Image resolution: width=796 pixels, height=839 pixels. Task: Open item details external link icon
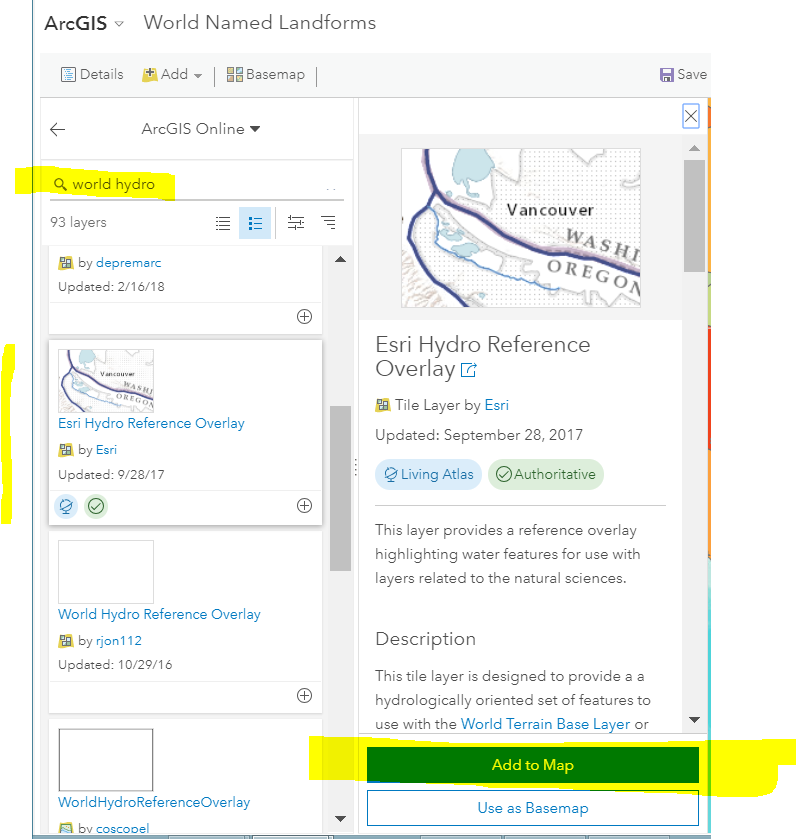(x=469, y=370)
